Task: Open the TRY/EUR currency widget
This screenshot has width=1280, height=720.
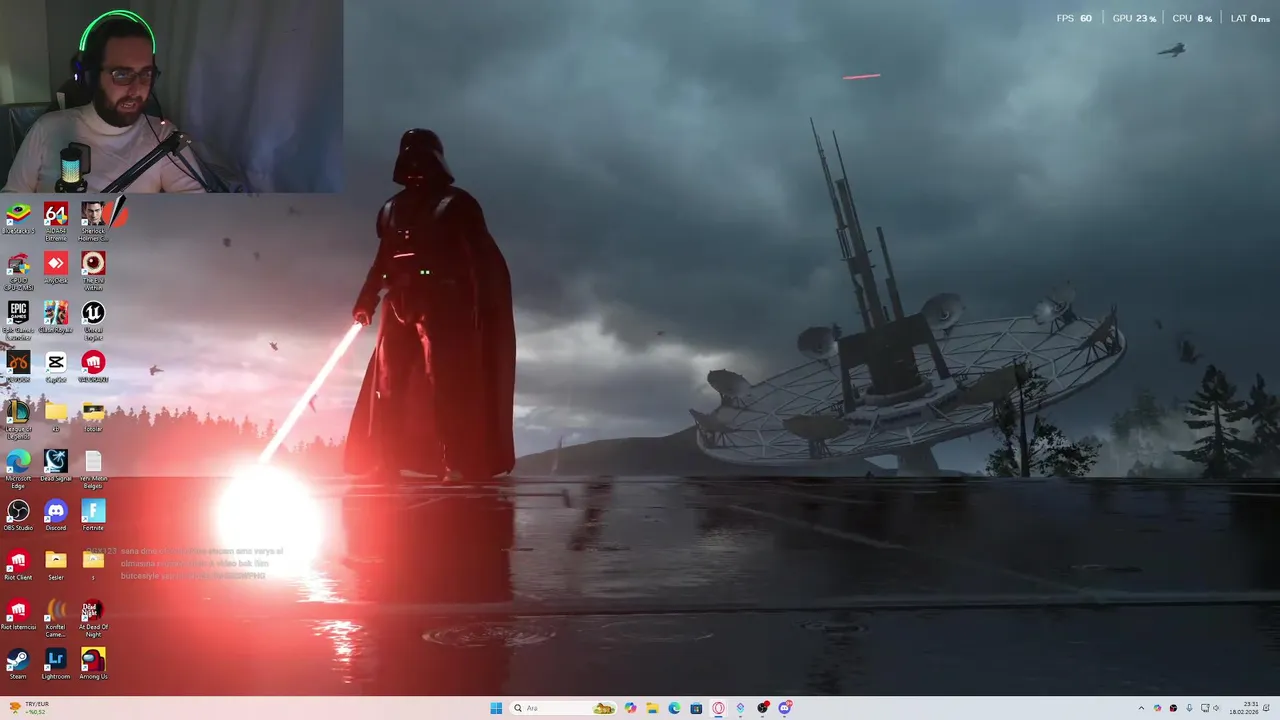Action: click(28, 708)
